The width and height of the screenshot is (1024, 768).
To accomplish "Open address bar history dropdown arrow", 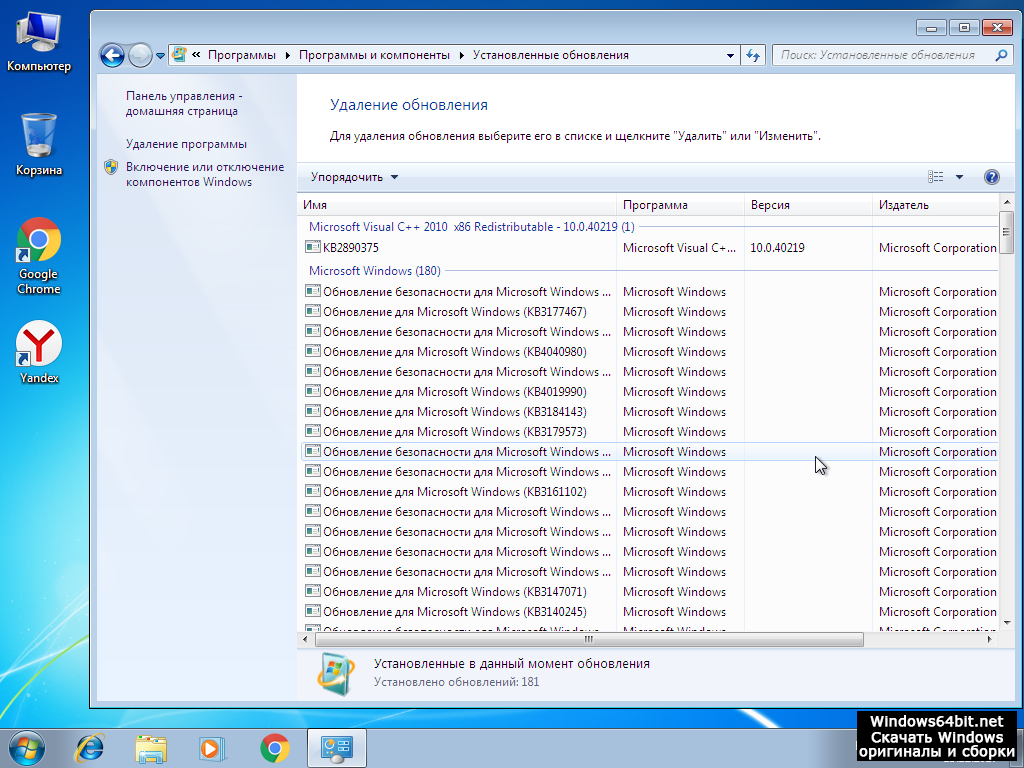I will [728, 56].
